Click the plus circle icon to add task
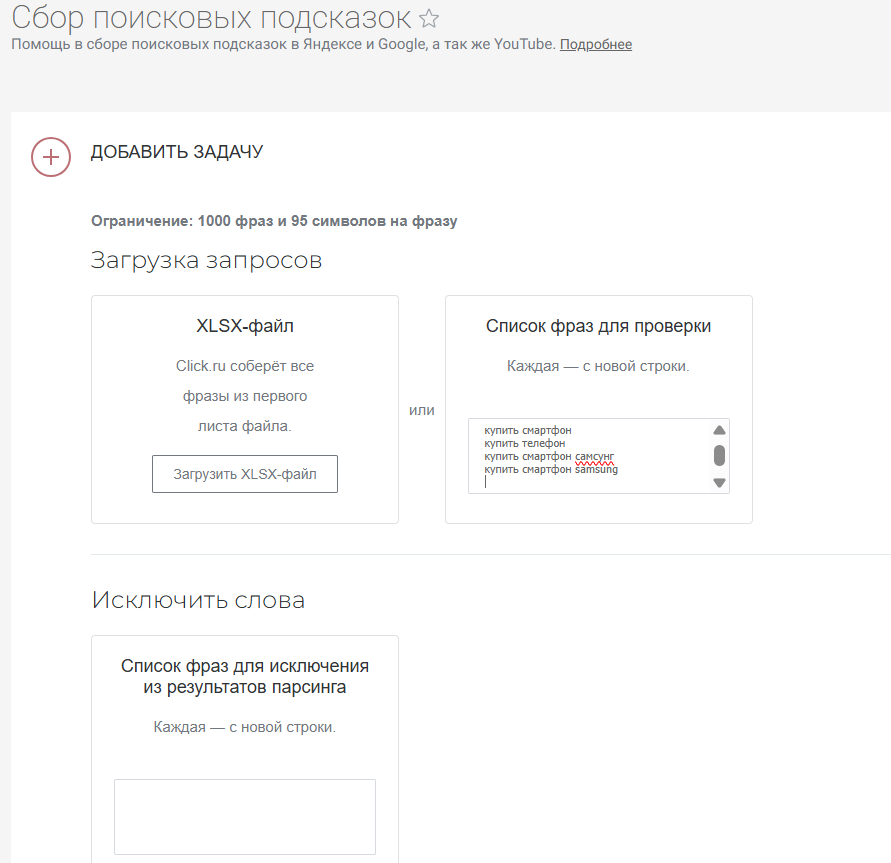Screen dimensions: 891x863 coord(51,157)
